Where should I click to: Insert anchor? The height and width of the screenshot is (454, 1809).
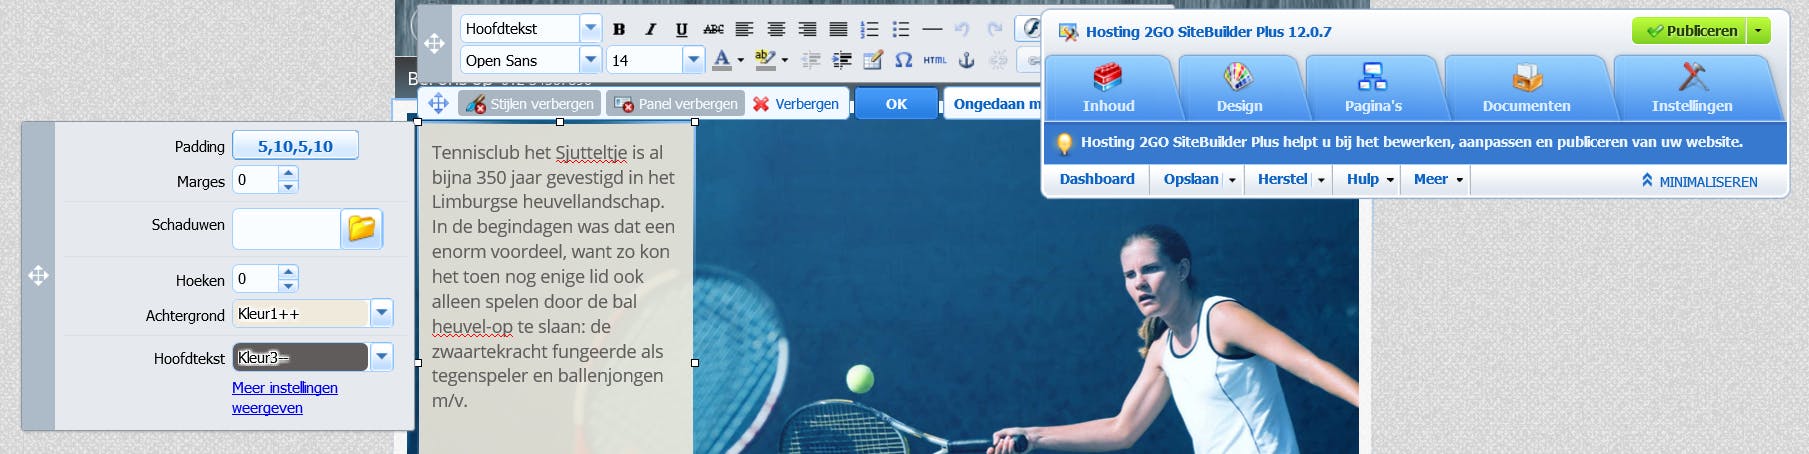pos(966,60)
